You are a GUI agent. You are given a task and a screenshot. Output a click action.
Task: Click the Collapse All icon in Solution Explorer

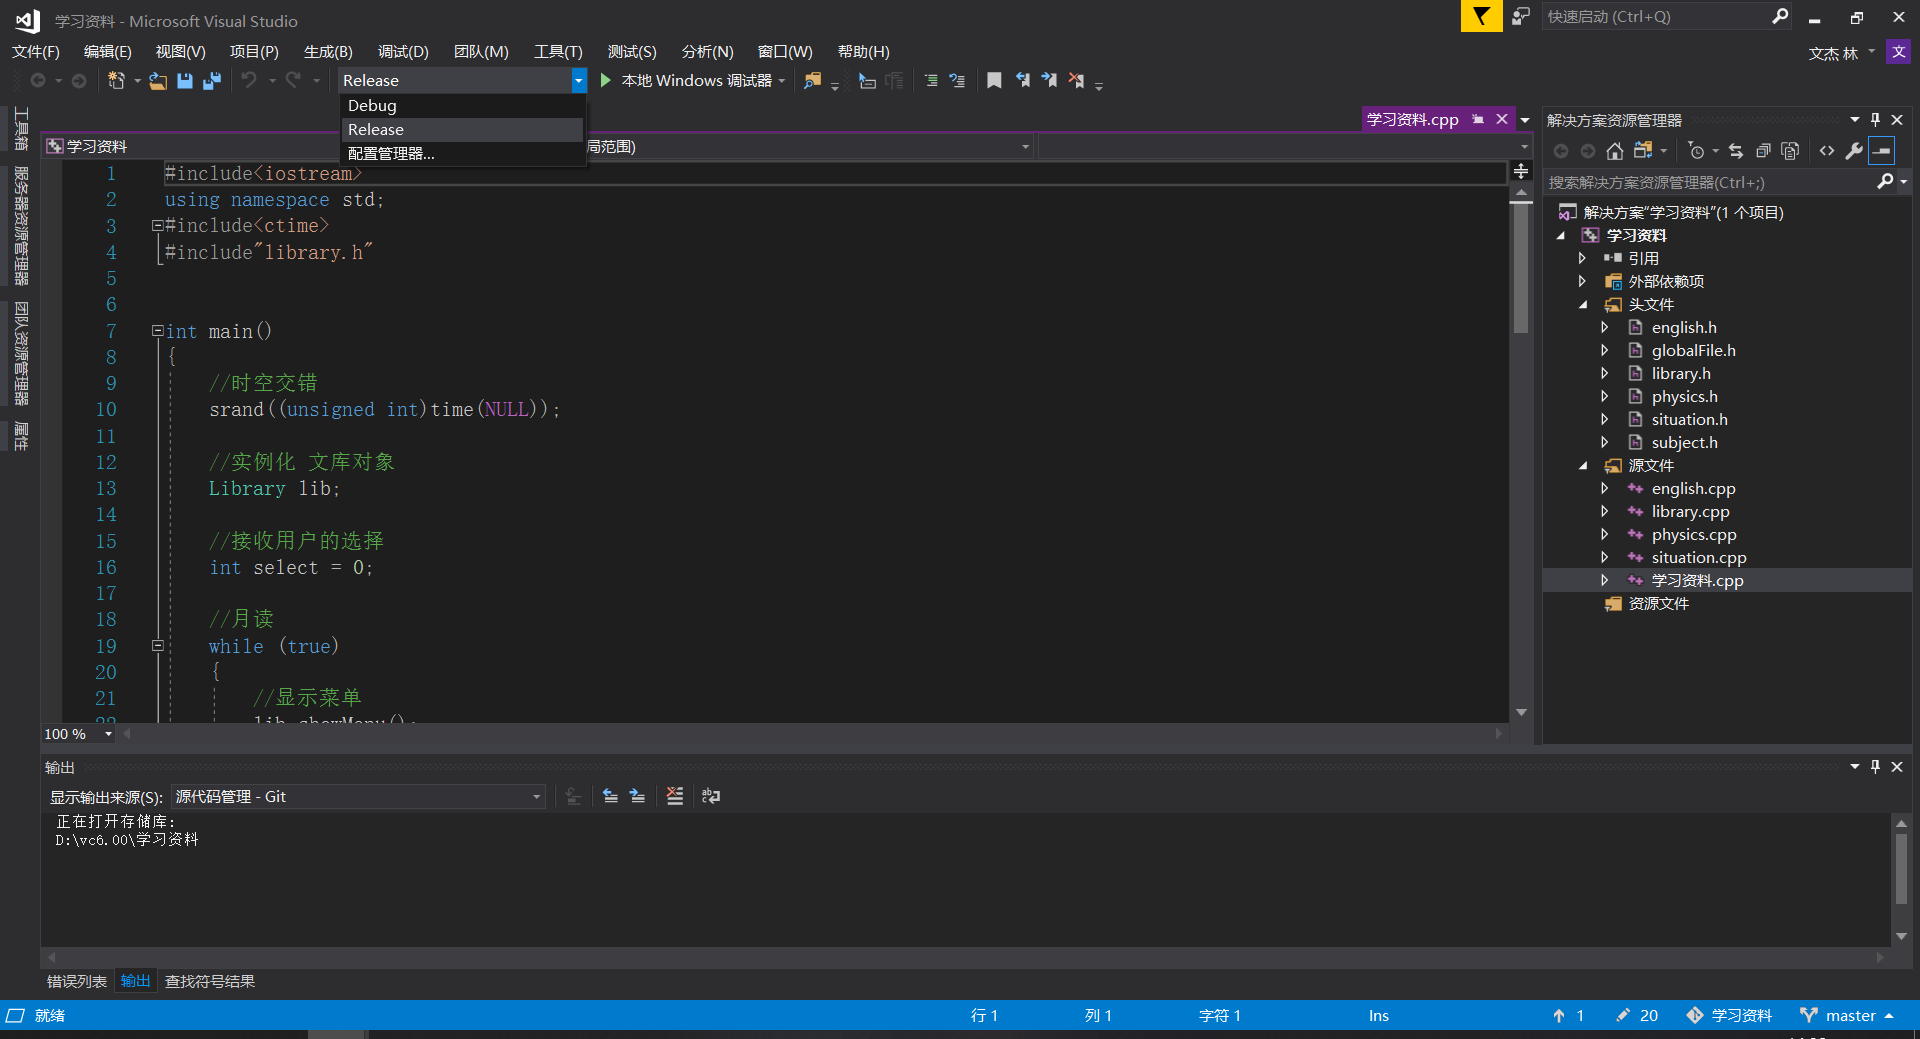tap(1764, 151)
